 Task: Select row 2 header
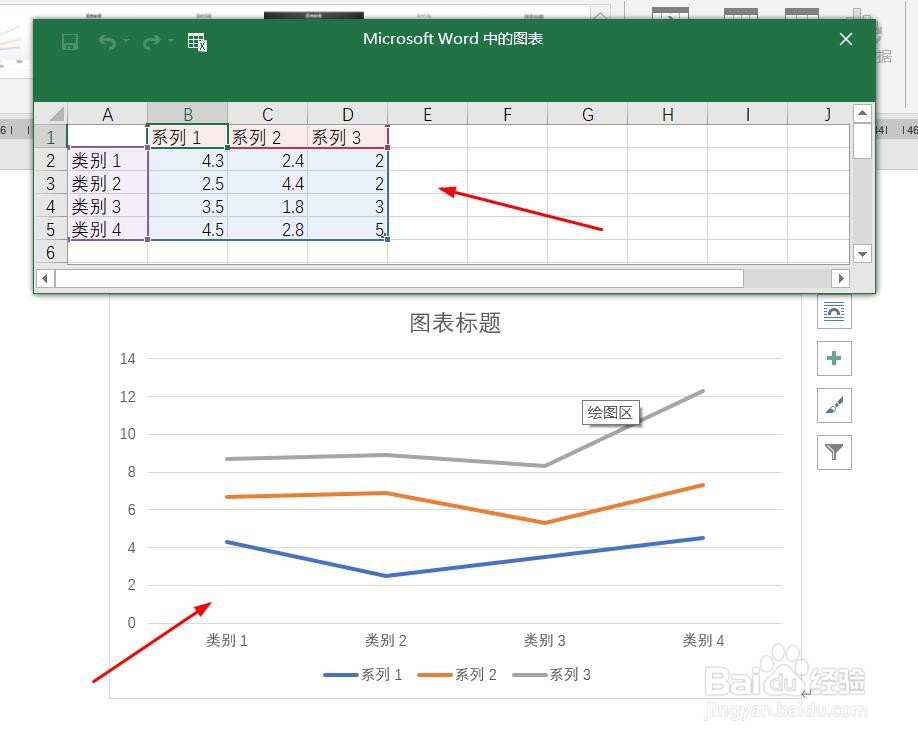coord(51,160)
